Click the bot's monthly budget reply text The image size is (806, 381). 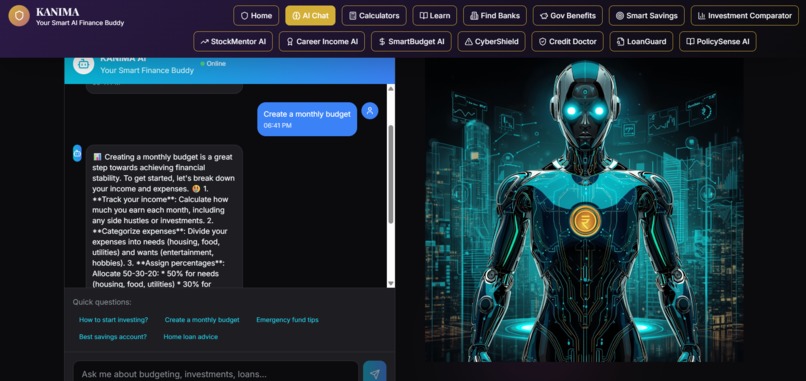(163, 220)
